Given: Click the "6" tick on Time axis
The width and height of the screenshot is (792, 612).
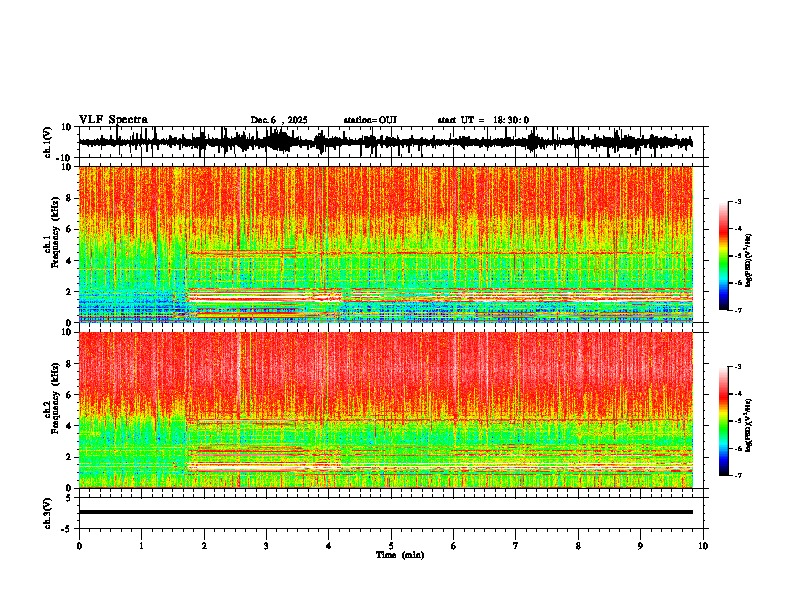Looking at the screenshot, I should click(x=453, y=546).
